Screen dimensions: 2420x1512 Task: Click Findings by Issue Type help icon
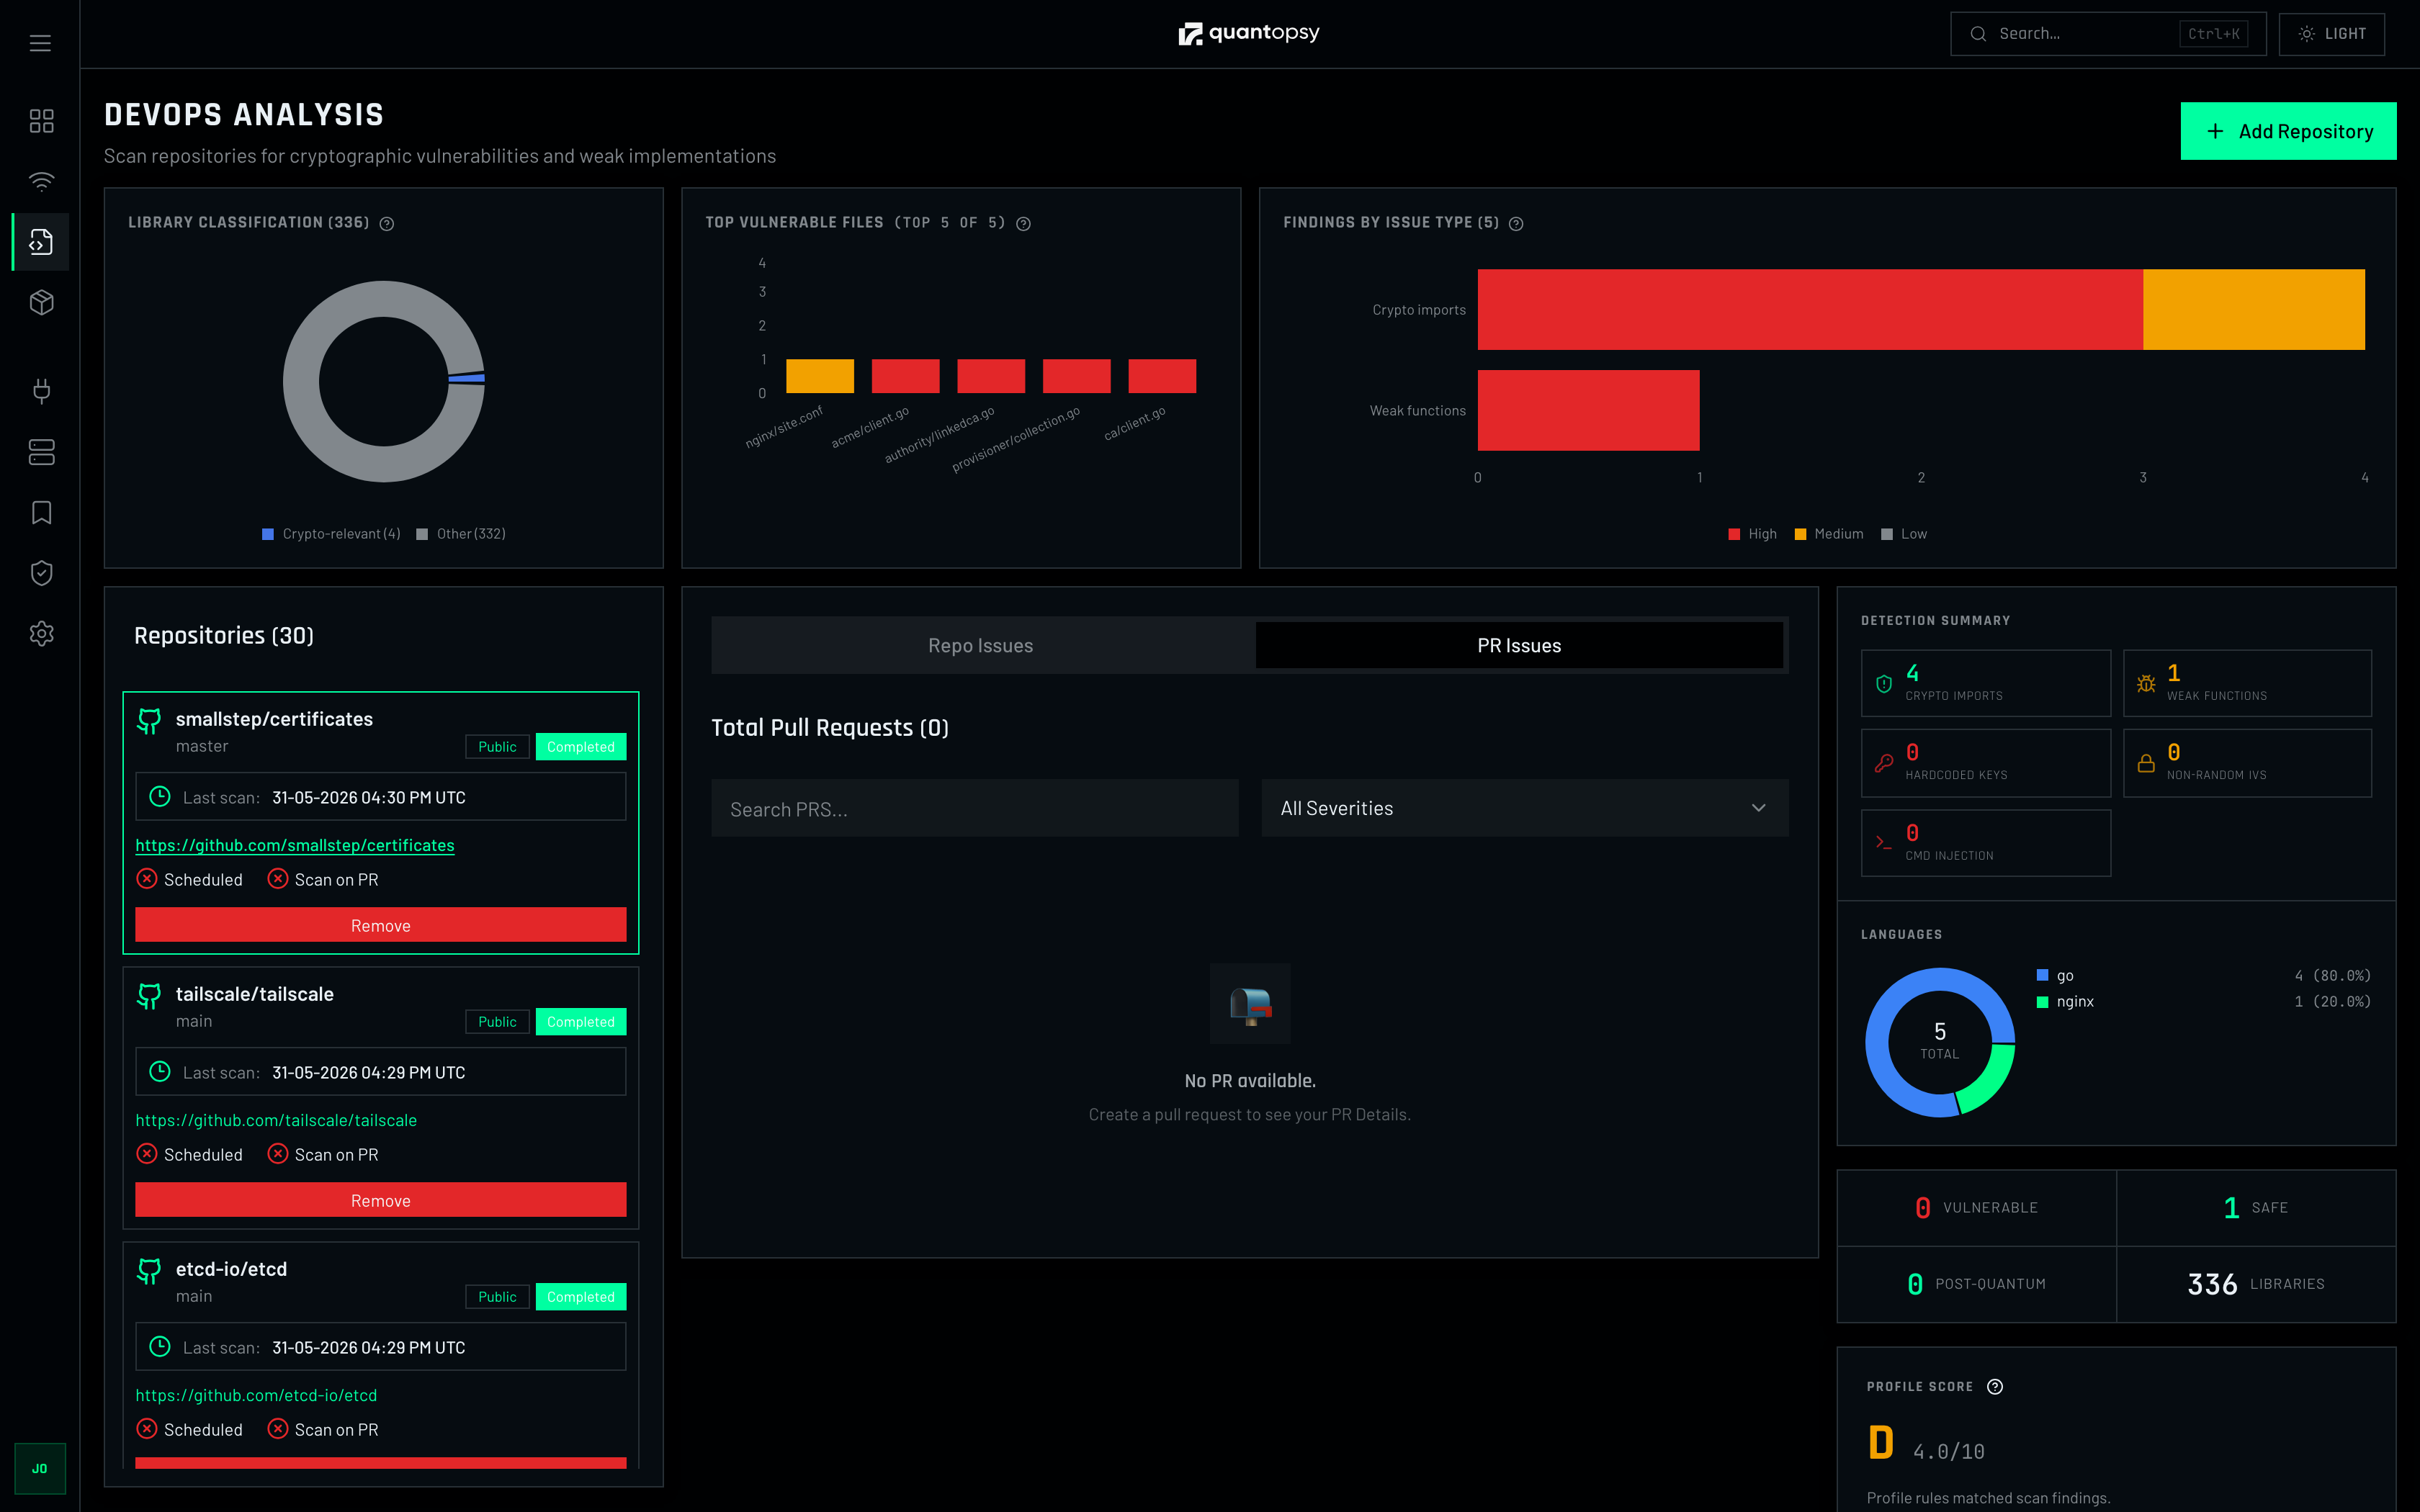[x=1516, y=224]
